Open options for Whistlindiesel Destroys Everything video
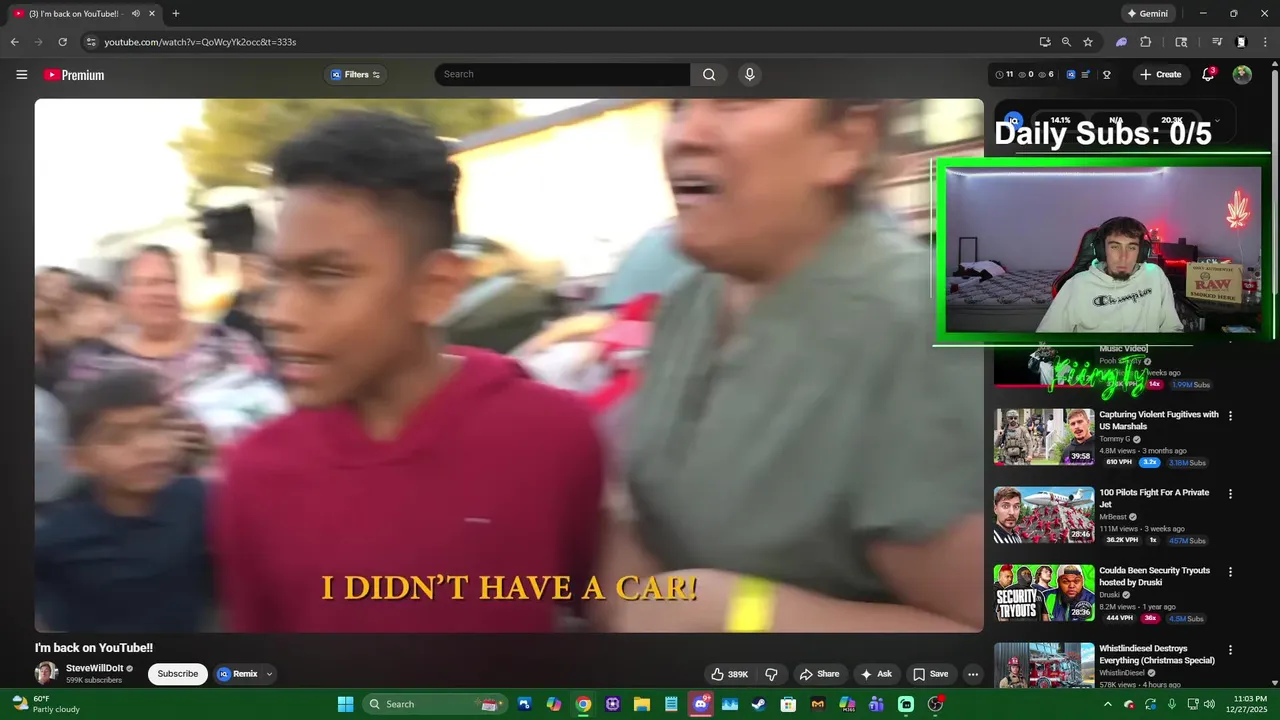1280x720 pixels. point(1230,650)
